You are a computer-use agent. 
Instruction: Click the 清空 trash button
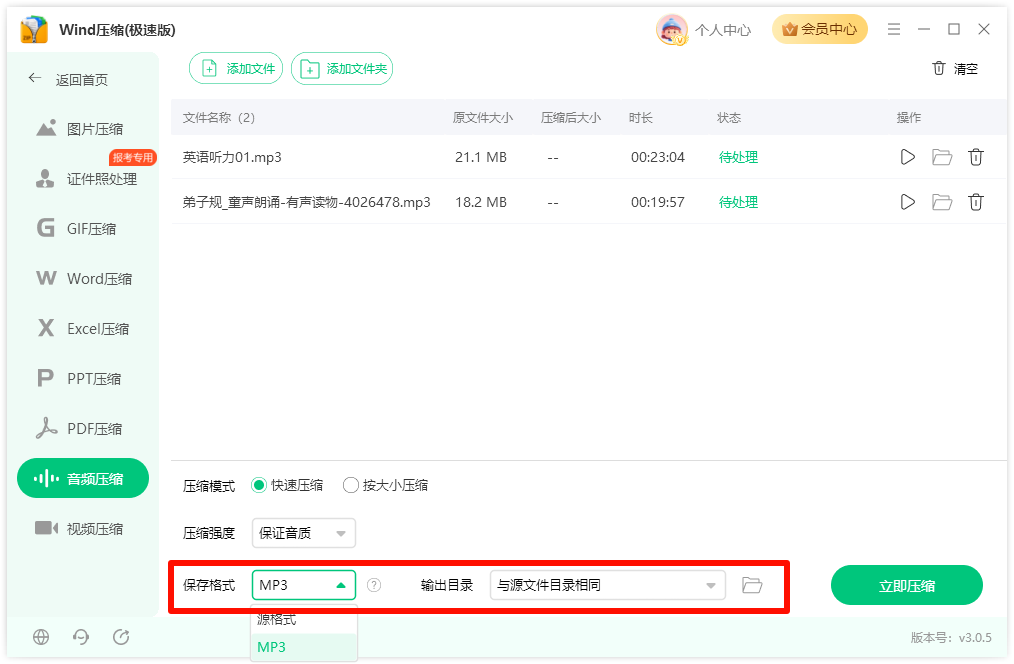[955, 69]
